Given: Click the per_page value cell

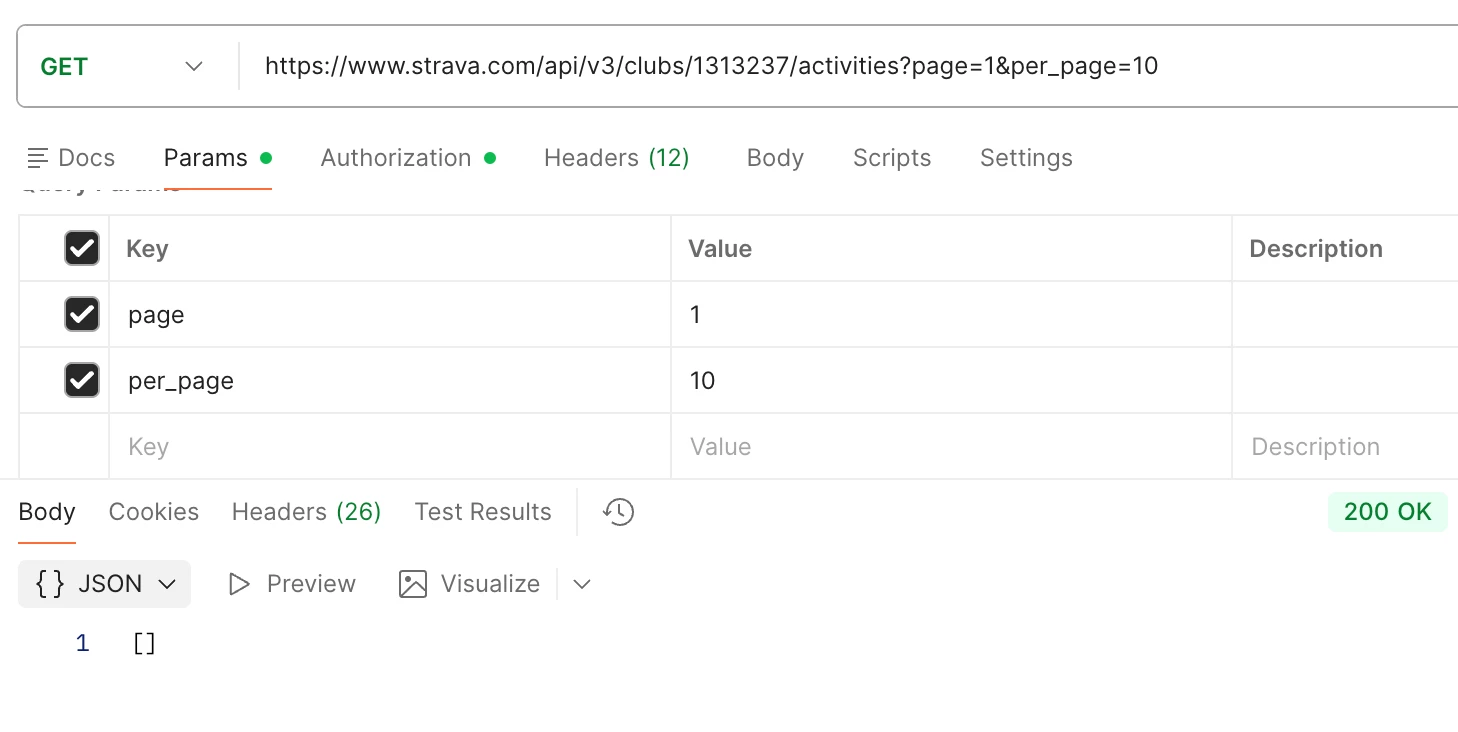Looking at the screenshot, I should 951,380.
